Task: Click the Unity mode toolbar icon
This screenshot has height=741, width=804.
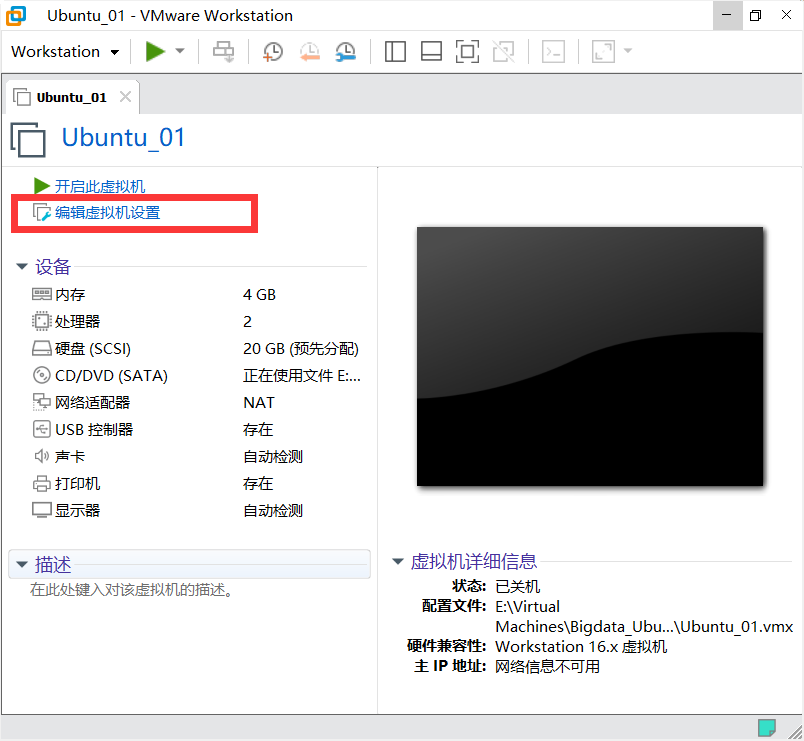Action: [504, 51]
